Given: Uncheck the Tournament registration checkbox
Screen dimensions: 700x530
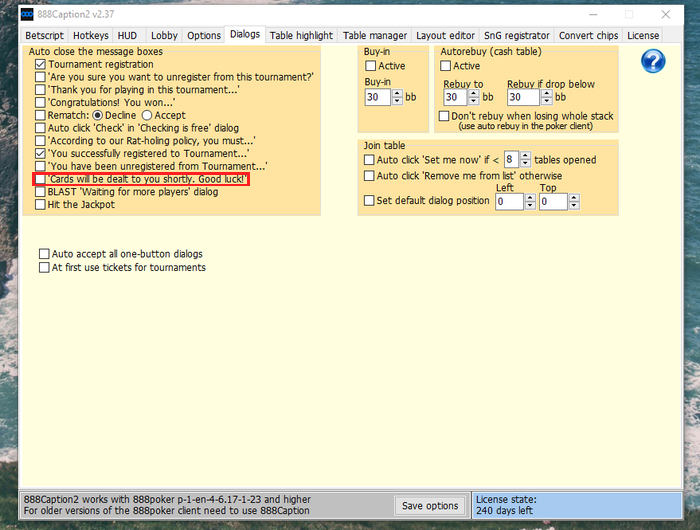Looking at the screenshot, I should (x=40, y=64).
